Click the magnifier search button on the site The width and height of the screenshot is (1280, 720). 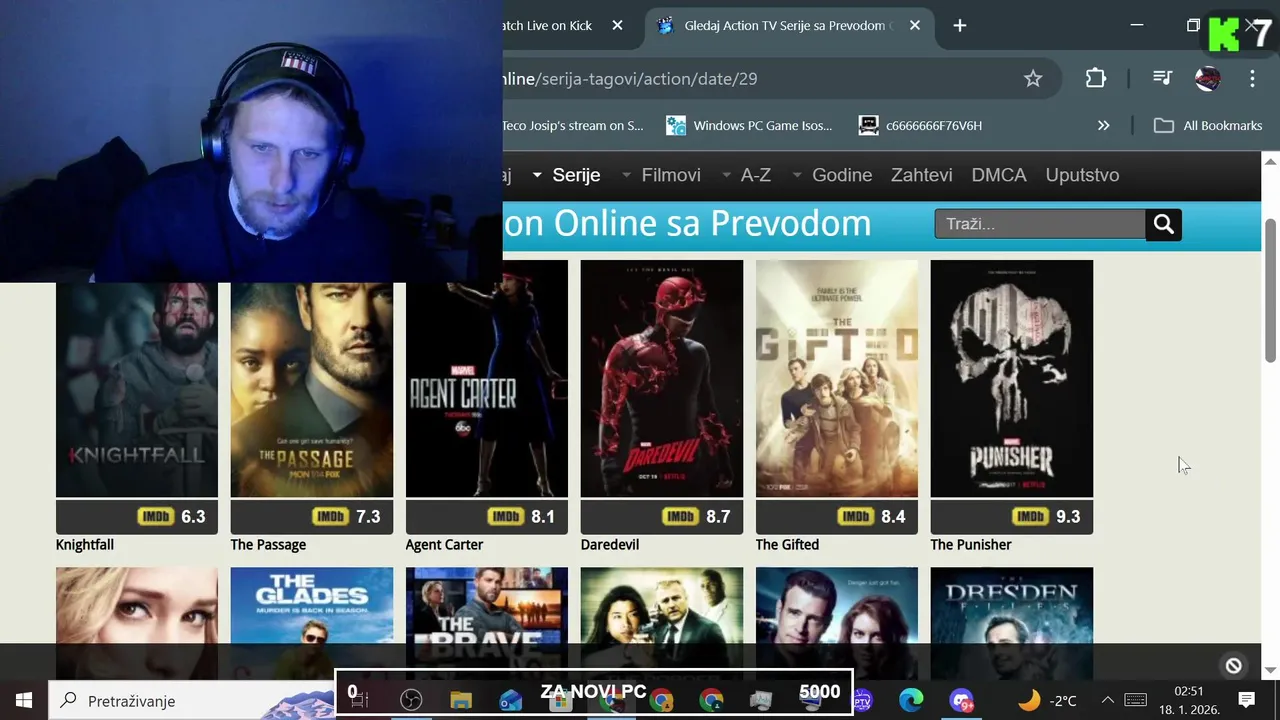[x=1163, y=224]
